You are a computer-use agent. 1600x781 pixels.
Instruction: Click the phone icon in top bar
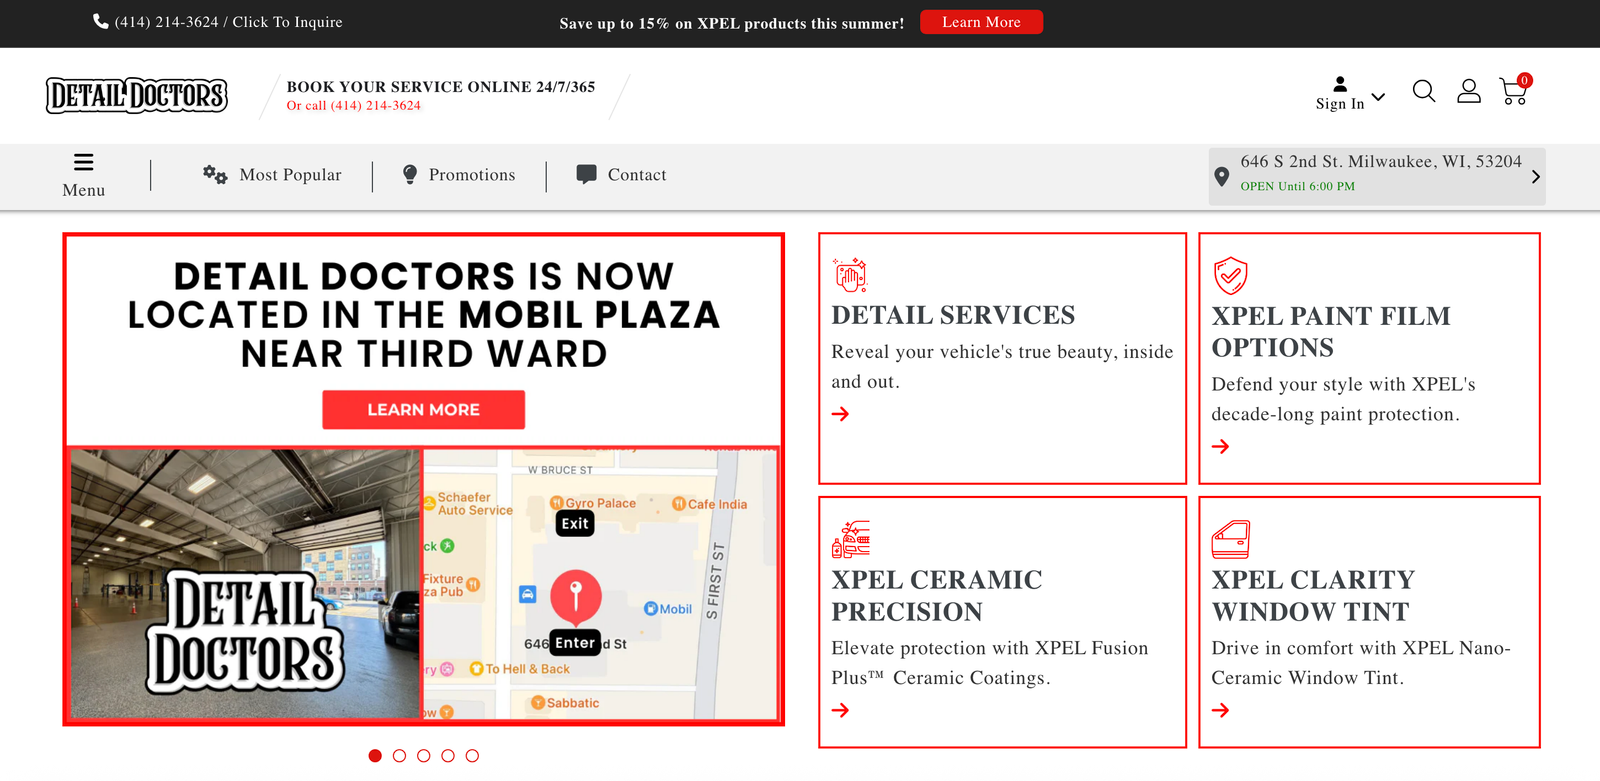(x=101, y=21)
